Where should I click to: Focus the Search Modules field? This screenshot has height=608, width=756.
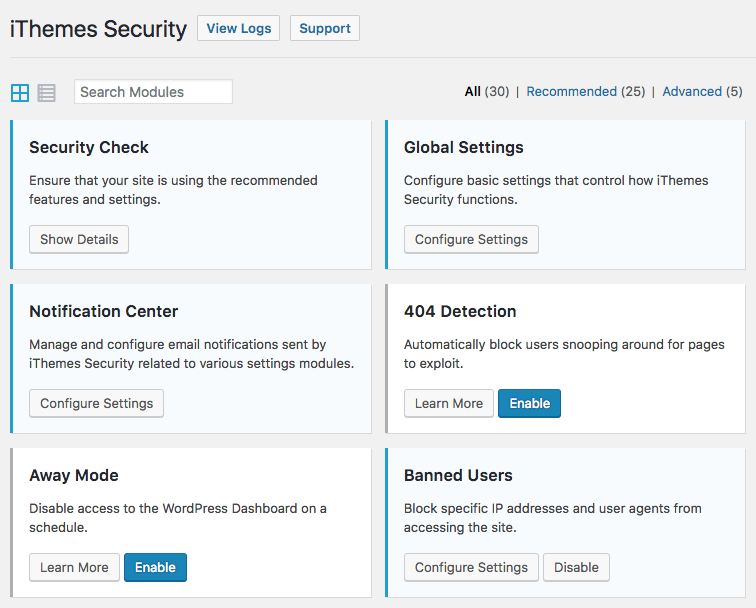(x=153, y=92)
